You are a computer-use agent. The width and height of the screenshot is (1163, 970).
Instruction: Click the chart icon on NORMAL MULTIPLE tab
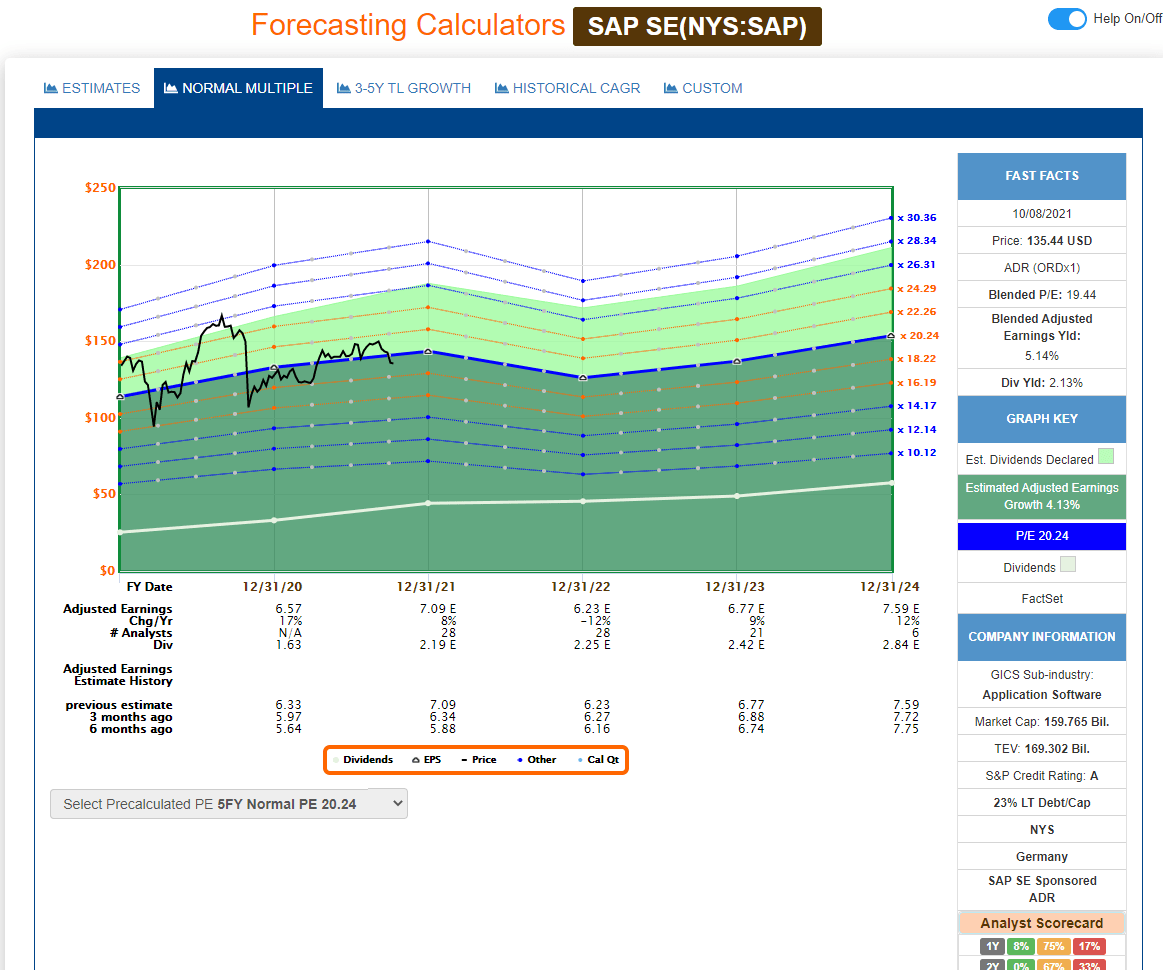[174, 88]
